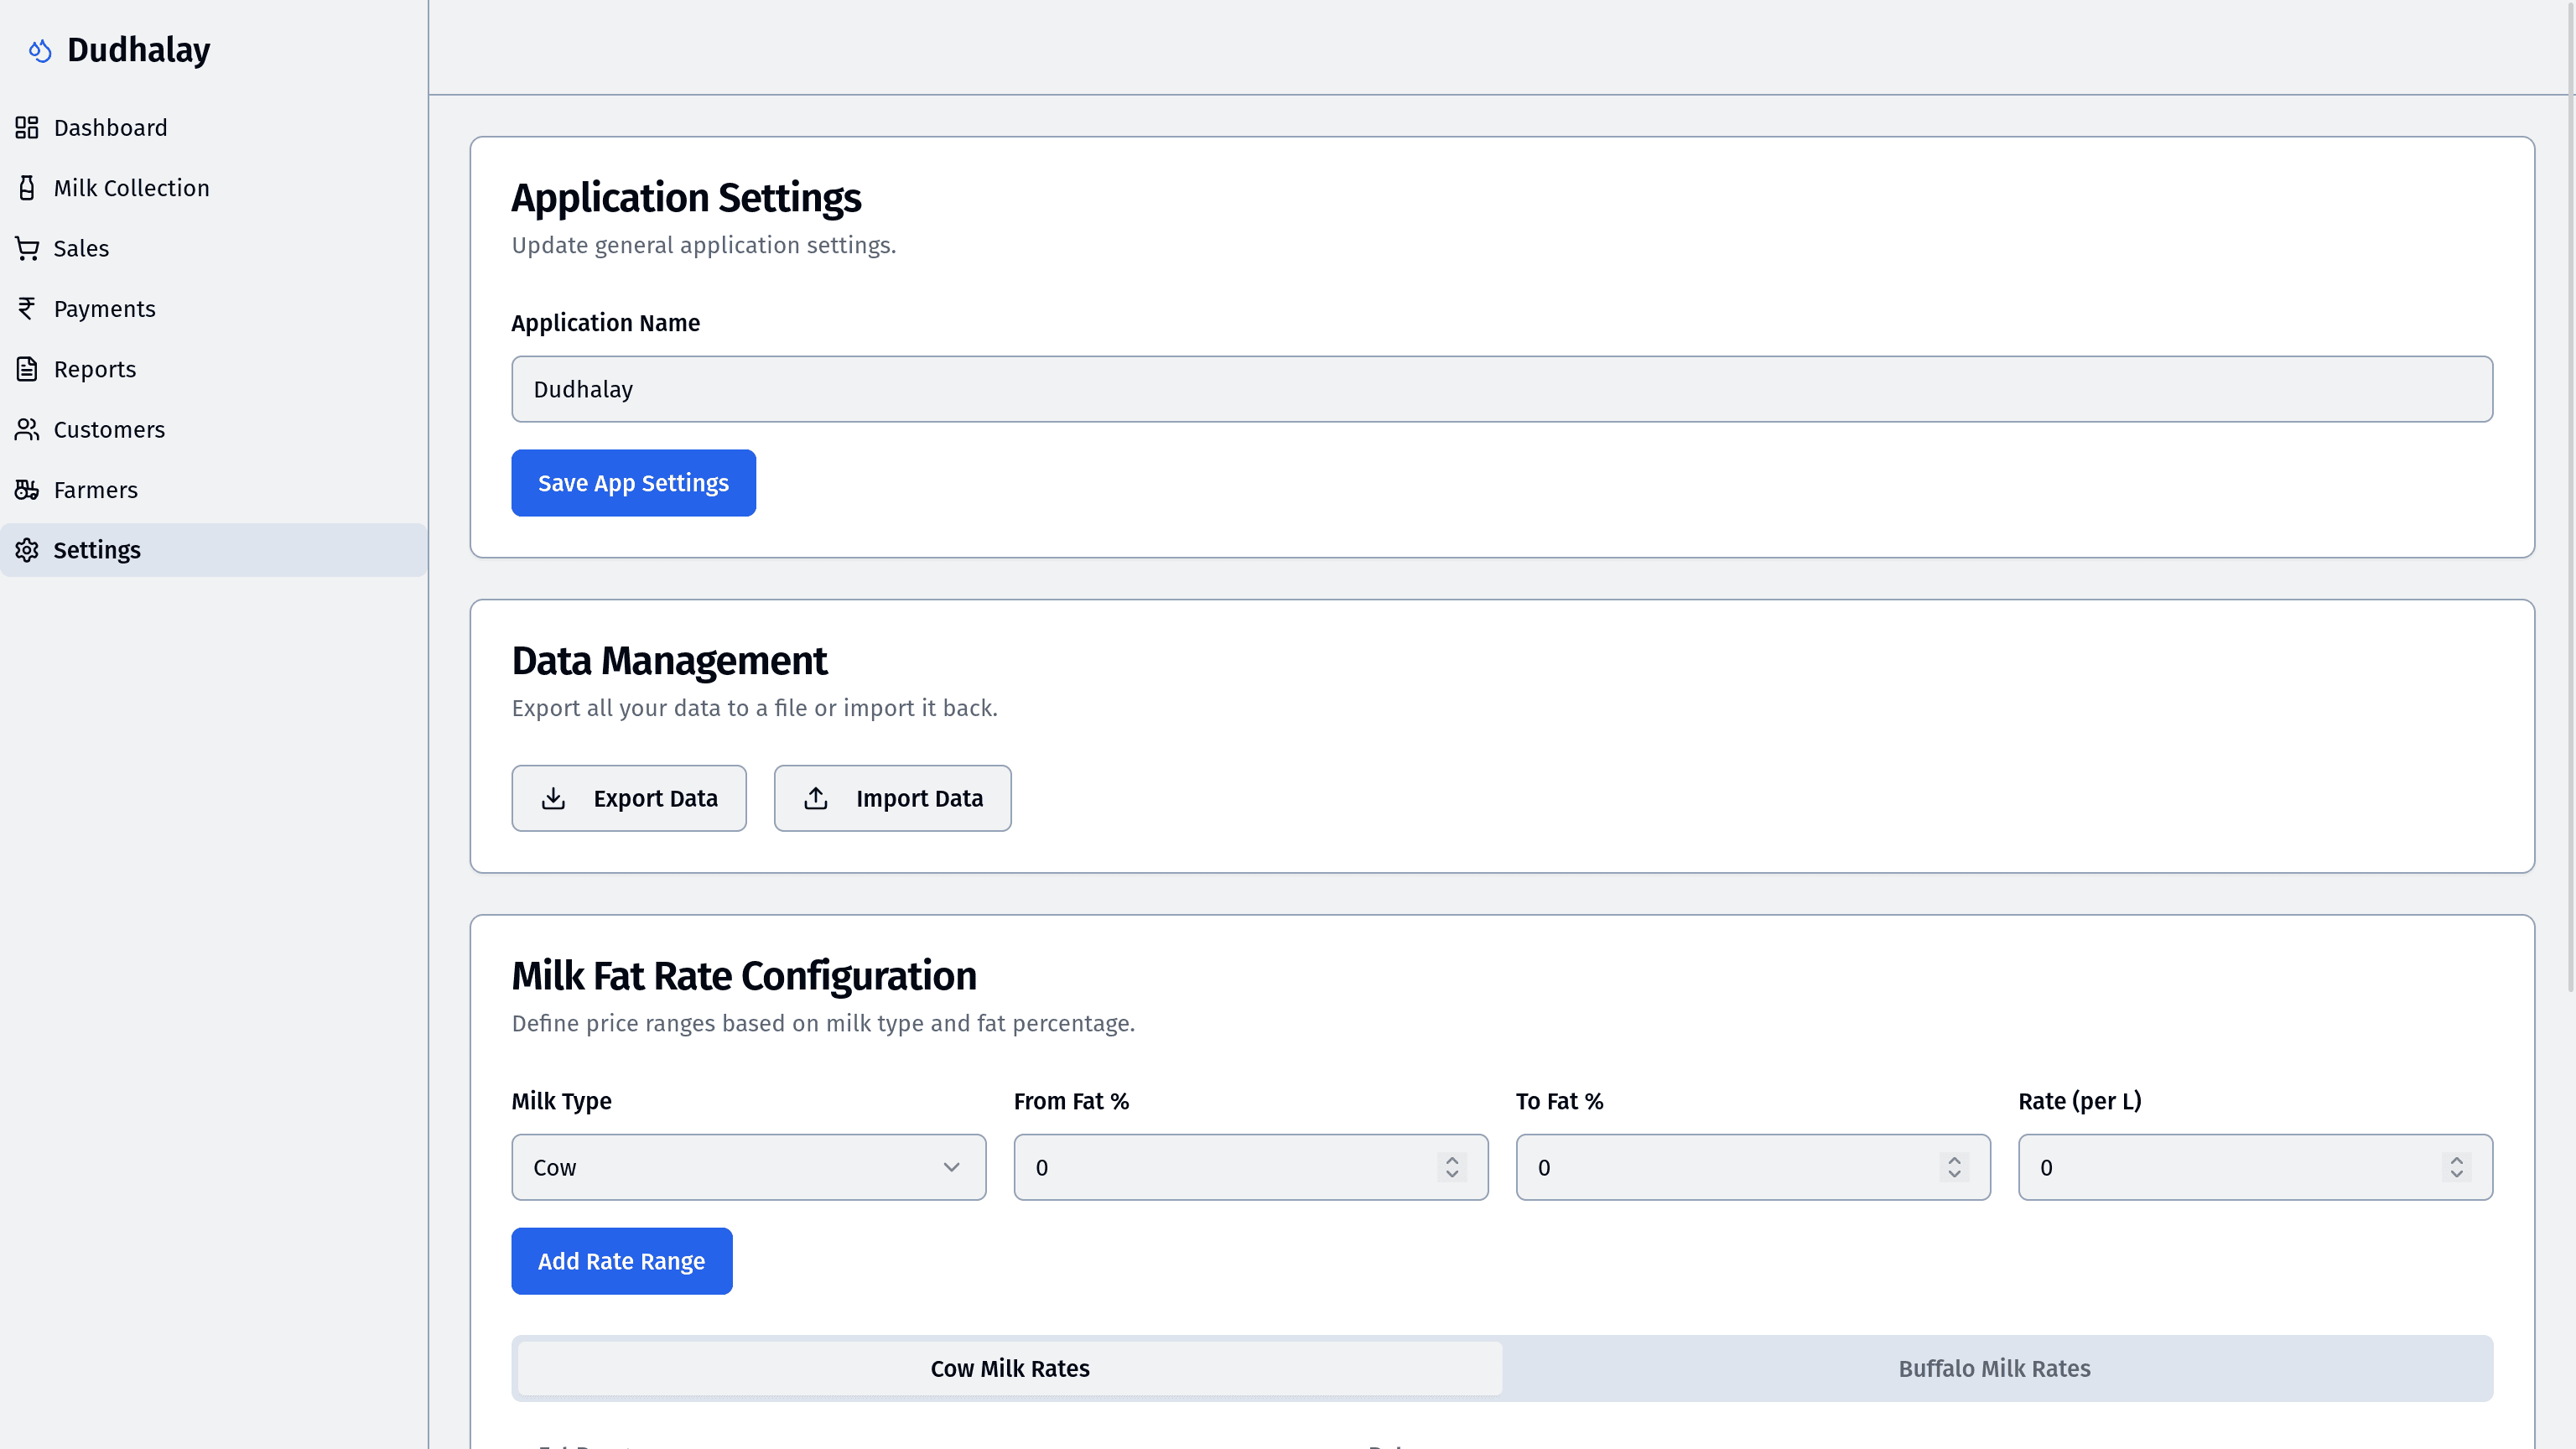Select the Cow Milk Rates tab
This screenshot has height=1449, width=2576.
[x=1010, y=1368]
